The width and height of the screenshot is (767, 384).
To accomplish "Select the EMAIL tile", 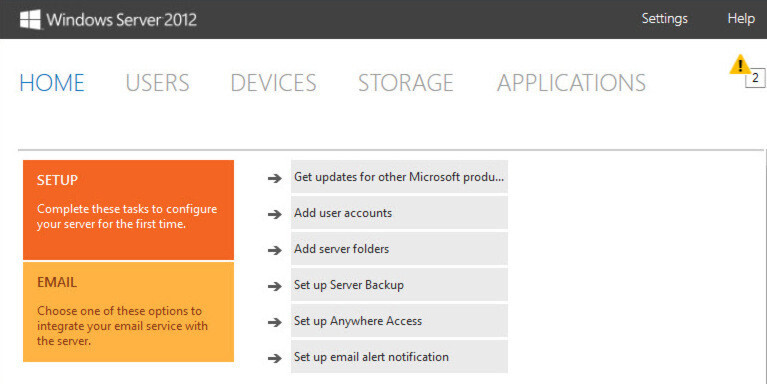I will pyautogui.click(x=128, y=312).
